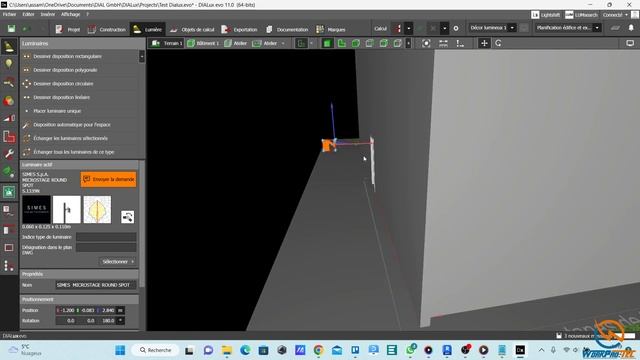The image size is (640, 360).
Task: Open the Documentation tab
Action: [x=287, y=29]
